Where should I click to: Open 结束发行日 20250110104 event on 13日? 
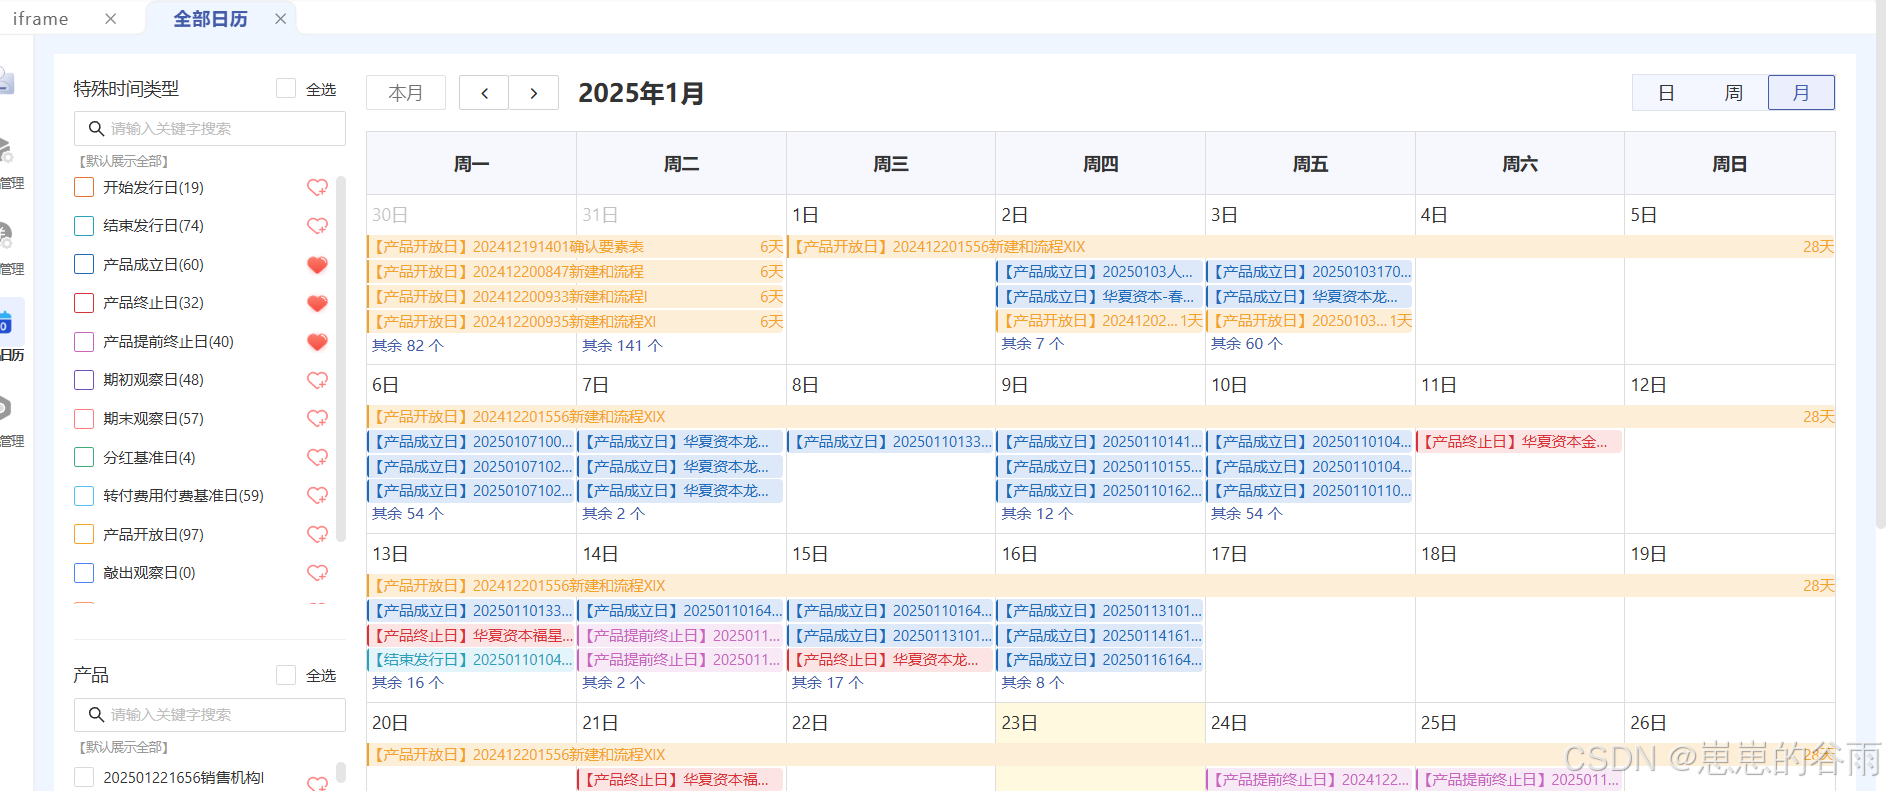tap(471, 660)
